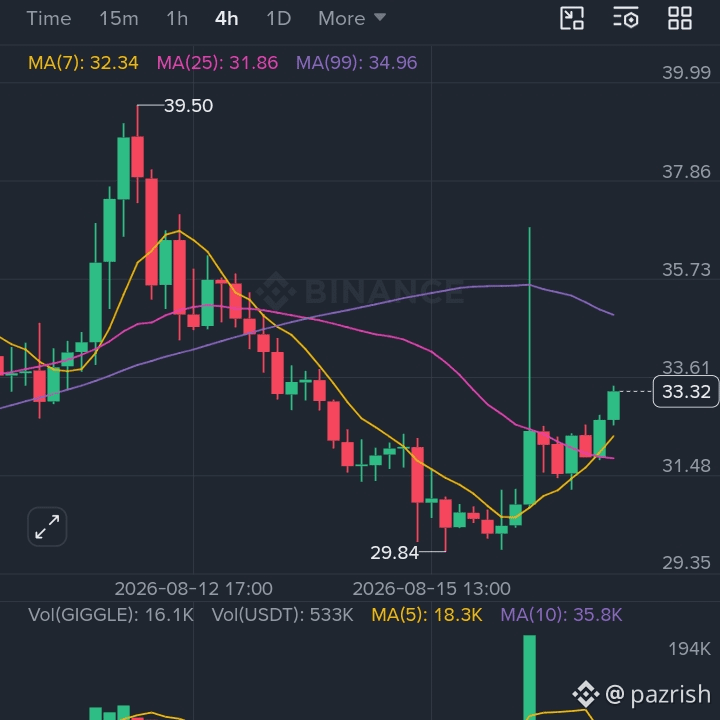Image resolution: width=720 pixels, height=720 pixels.
Task: Click the 39.99 price axis label
Action: point(686,73)
